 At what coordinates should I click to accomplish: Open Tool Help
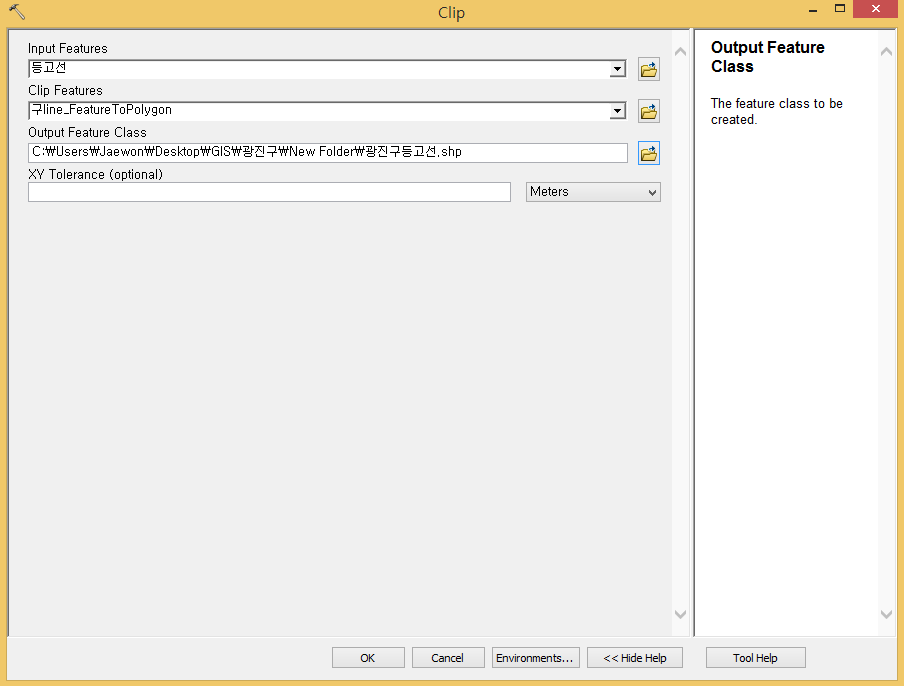(x=755, y=658)
